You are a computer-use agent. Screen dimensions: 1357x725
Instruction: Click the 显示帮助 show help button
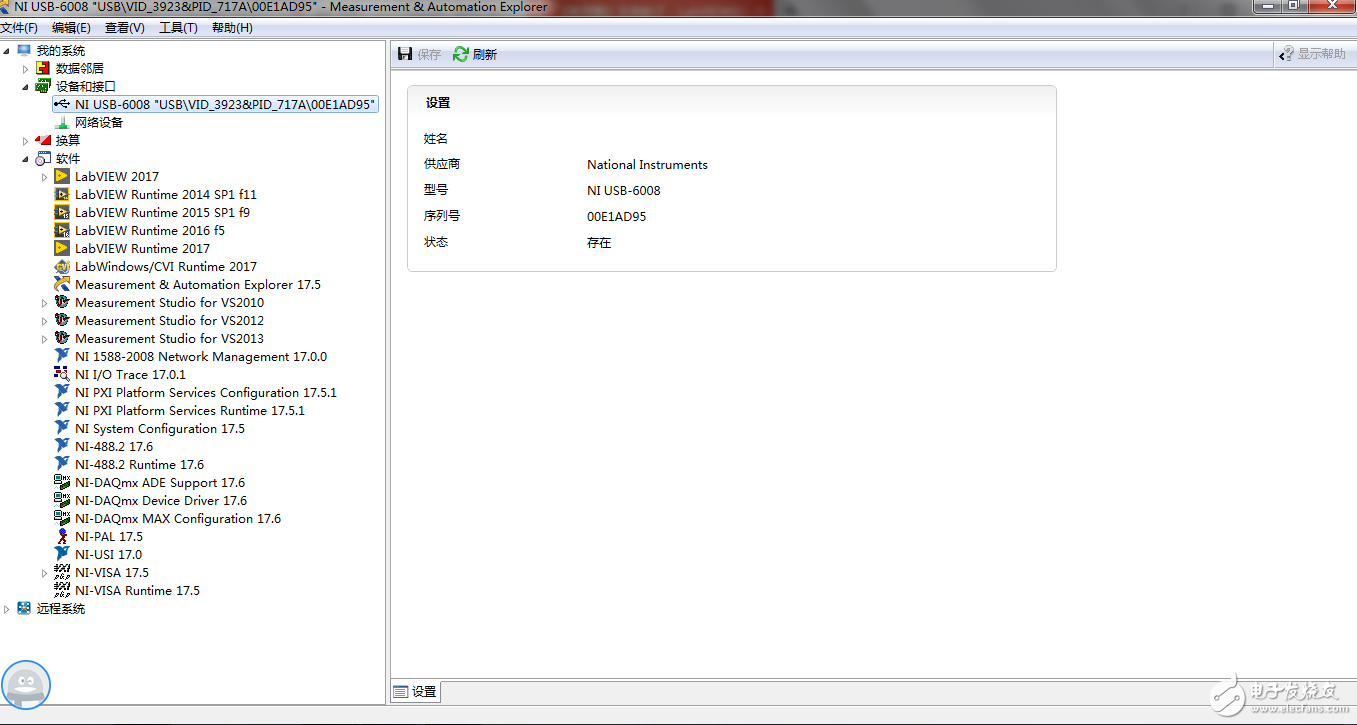click(1313, 54)
